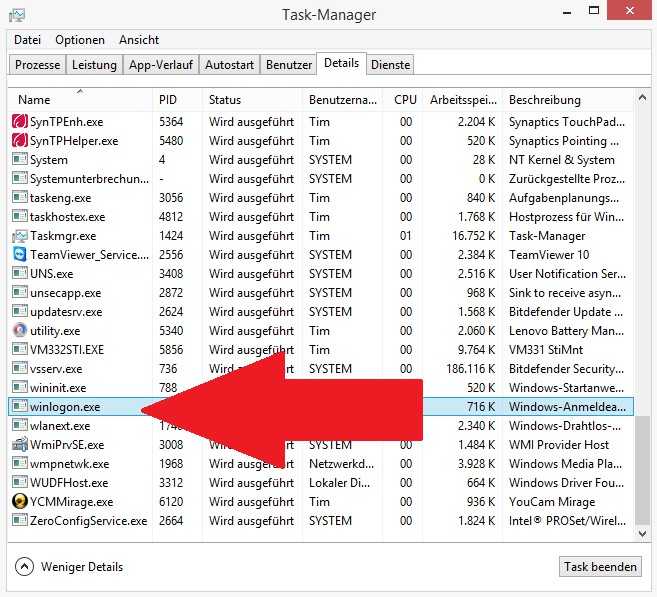657x597 pixels.
Task: Open the Ansicht menu
Action: (x=139, y=40)
